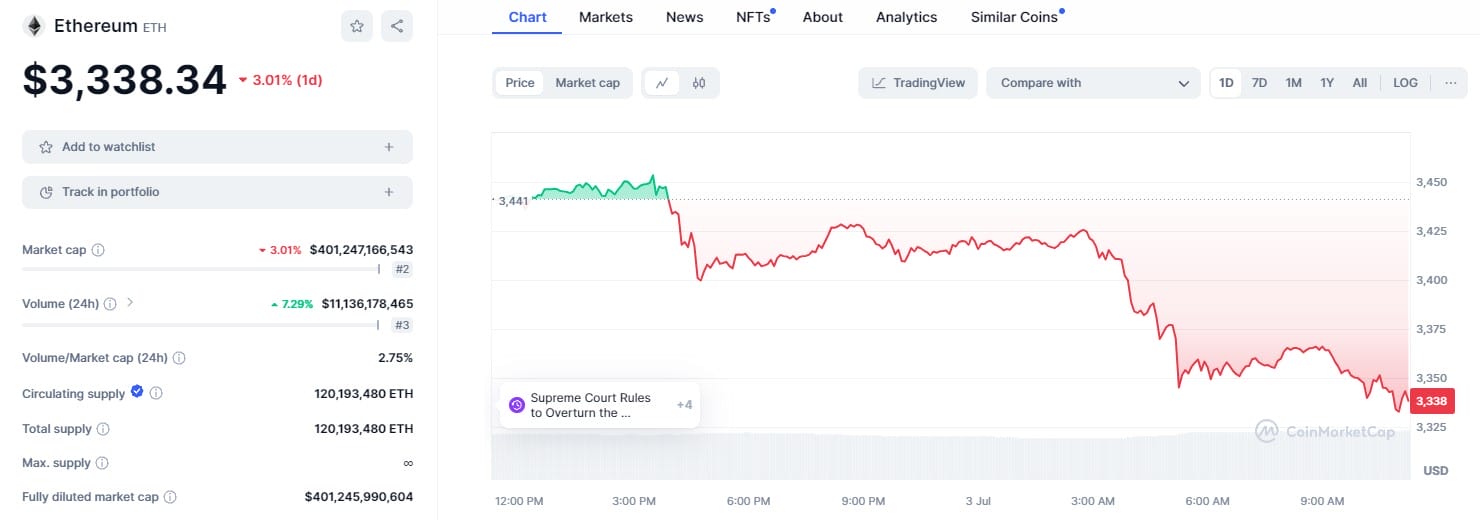Click the Add to watchlist button
The width and height of the screenshot is (1480, 520).
point(217,147)
